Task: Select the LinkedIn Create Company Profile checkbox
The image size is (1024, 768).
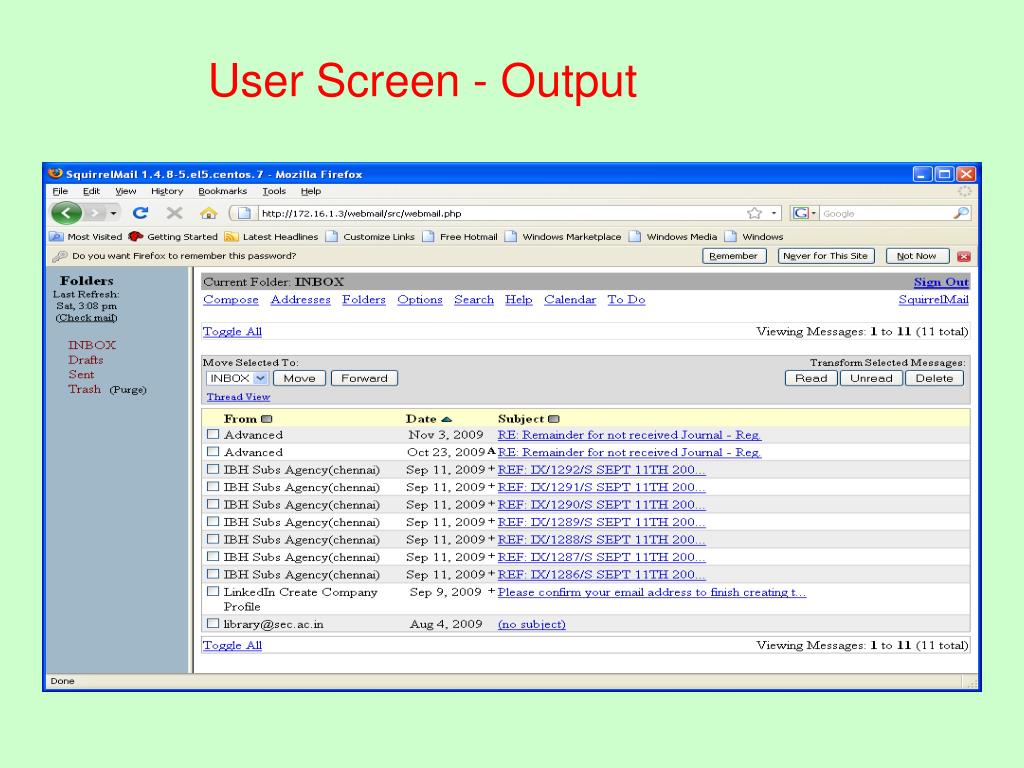Action: [x=213, y=591]
